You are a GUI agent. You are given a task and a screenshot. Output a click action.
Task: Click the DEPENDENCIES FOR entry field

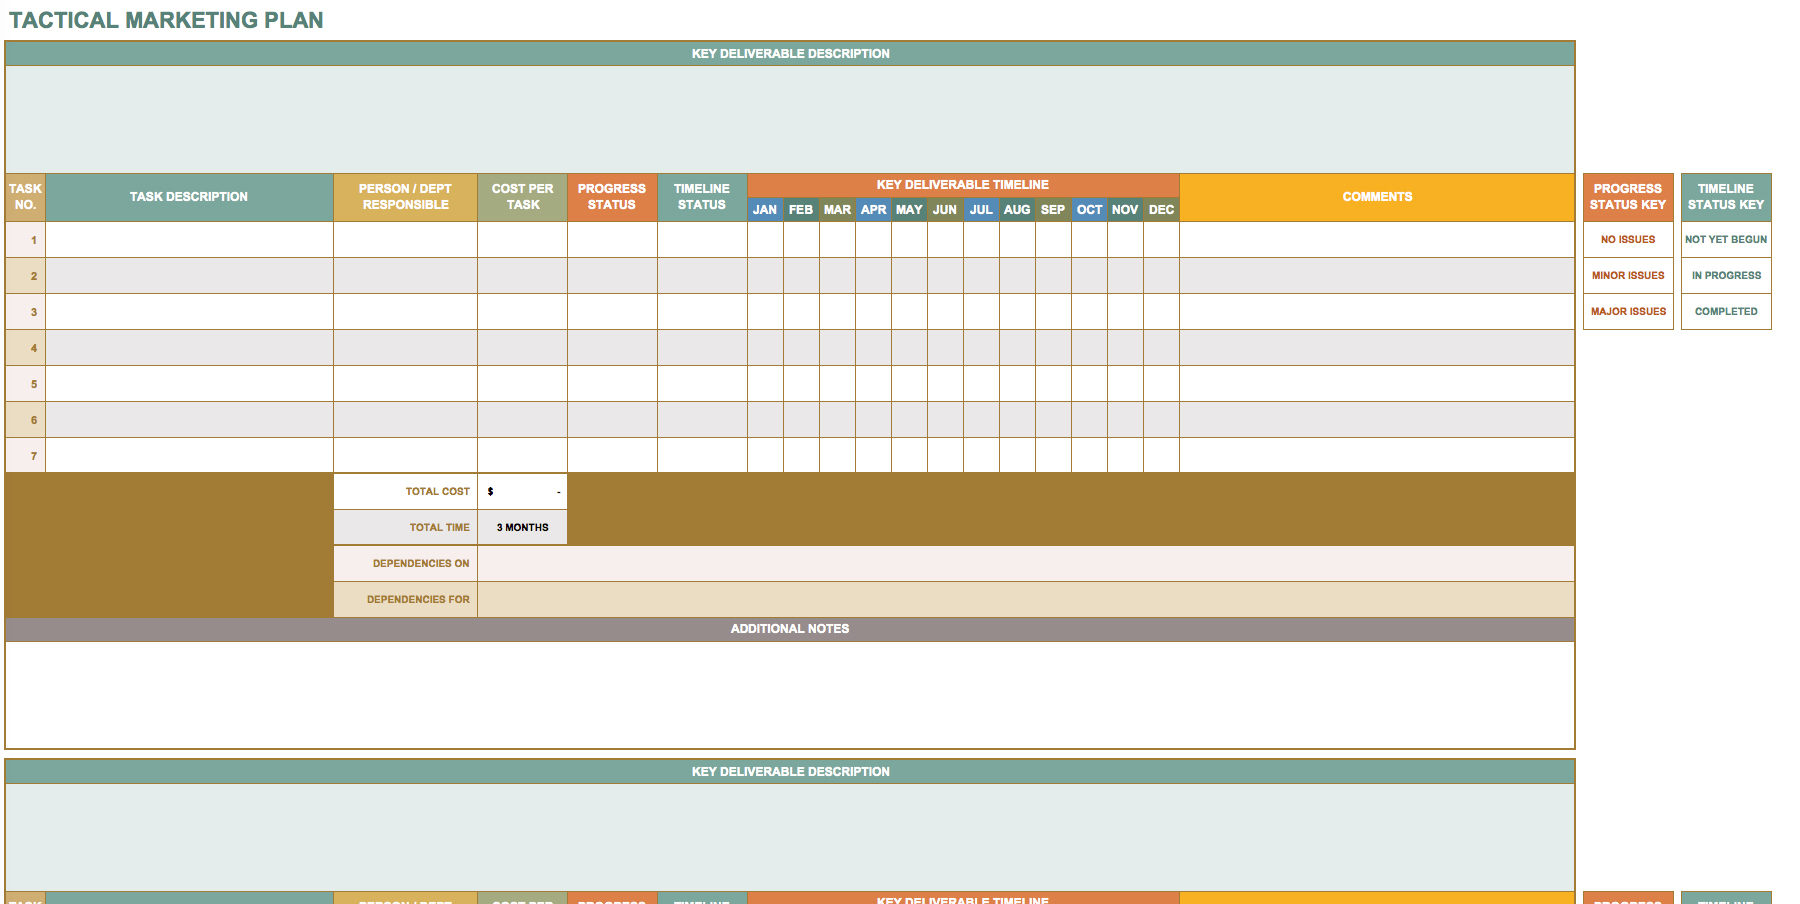pos(1025,600)
